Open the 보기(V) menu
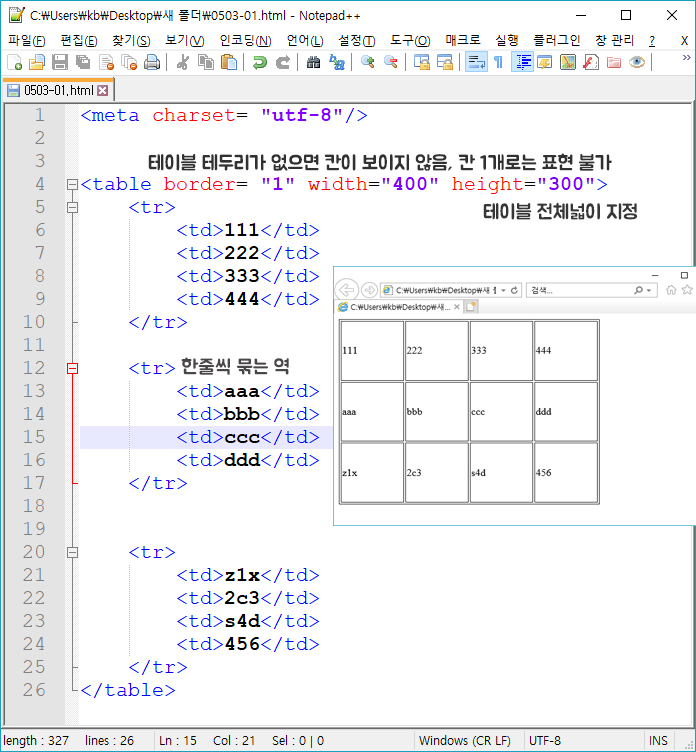 (185, 40)
